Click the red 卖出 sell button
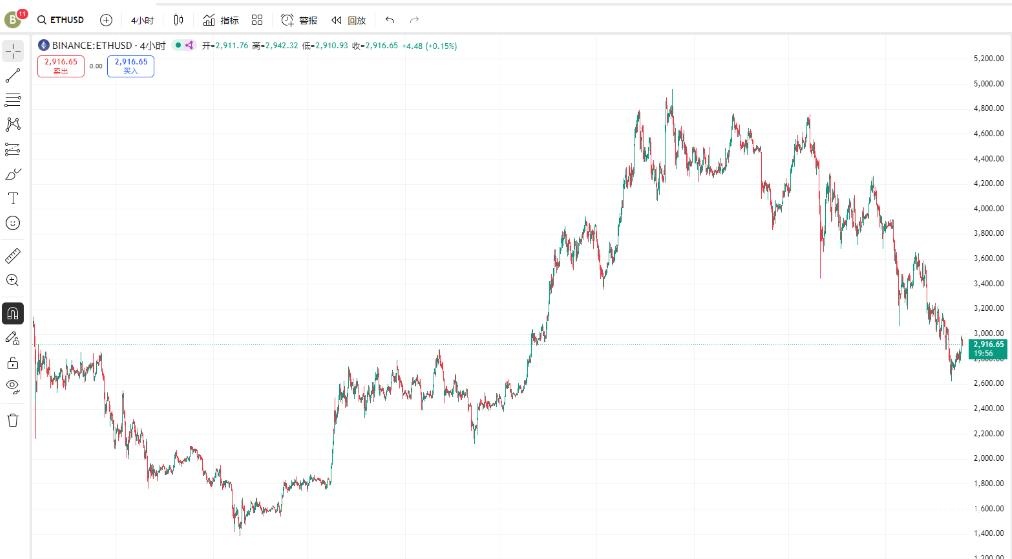Image resolution: width=1012 pixels, height=559 pixels. click(61, 66)
